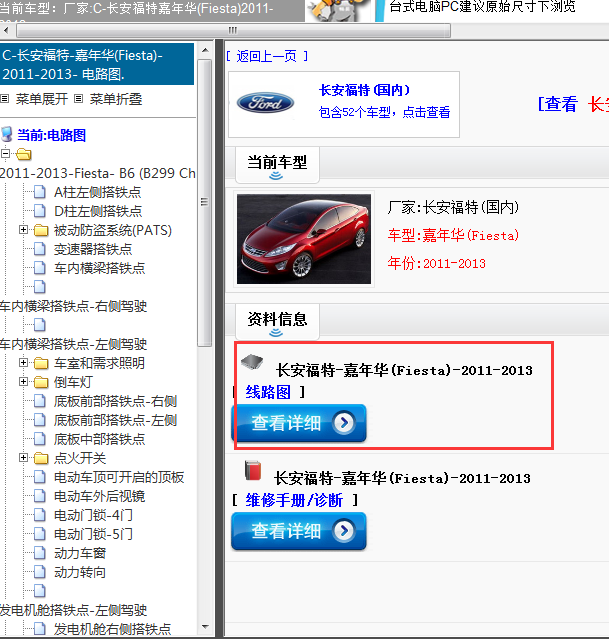Expand the 车室和需求照明 tree node
The width and height of the screenshot is (609, 639).
(23, 363)
